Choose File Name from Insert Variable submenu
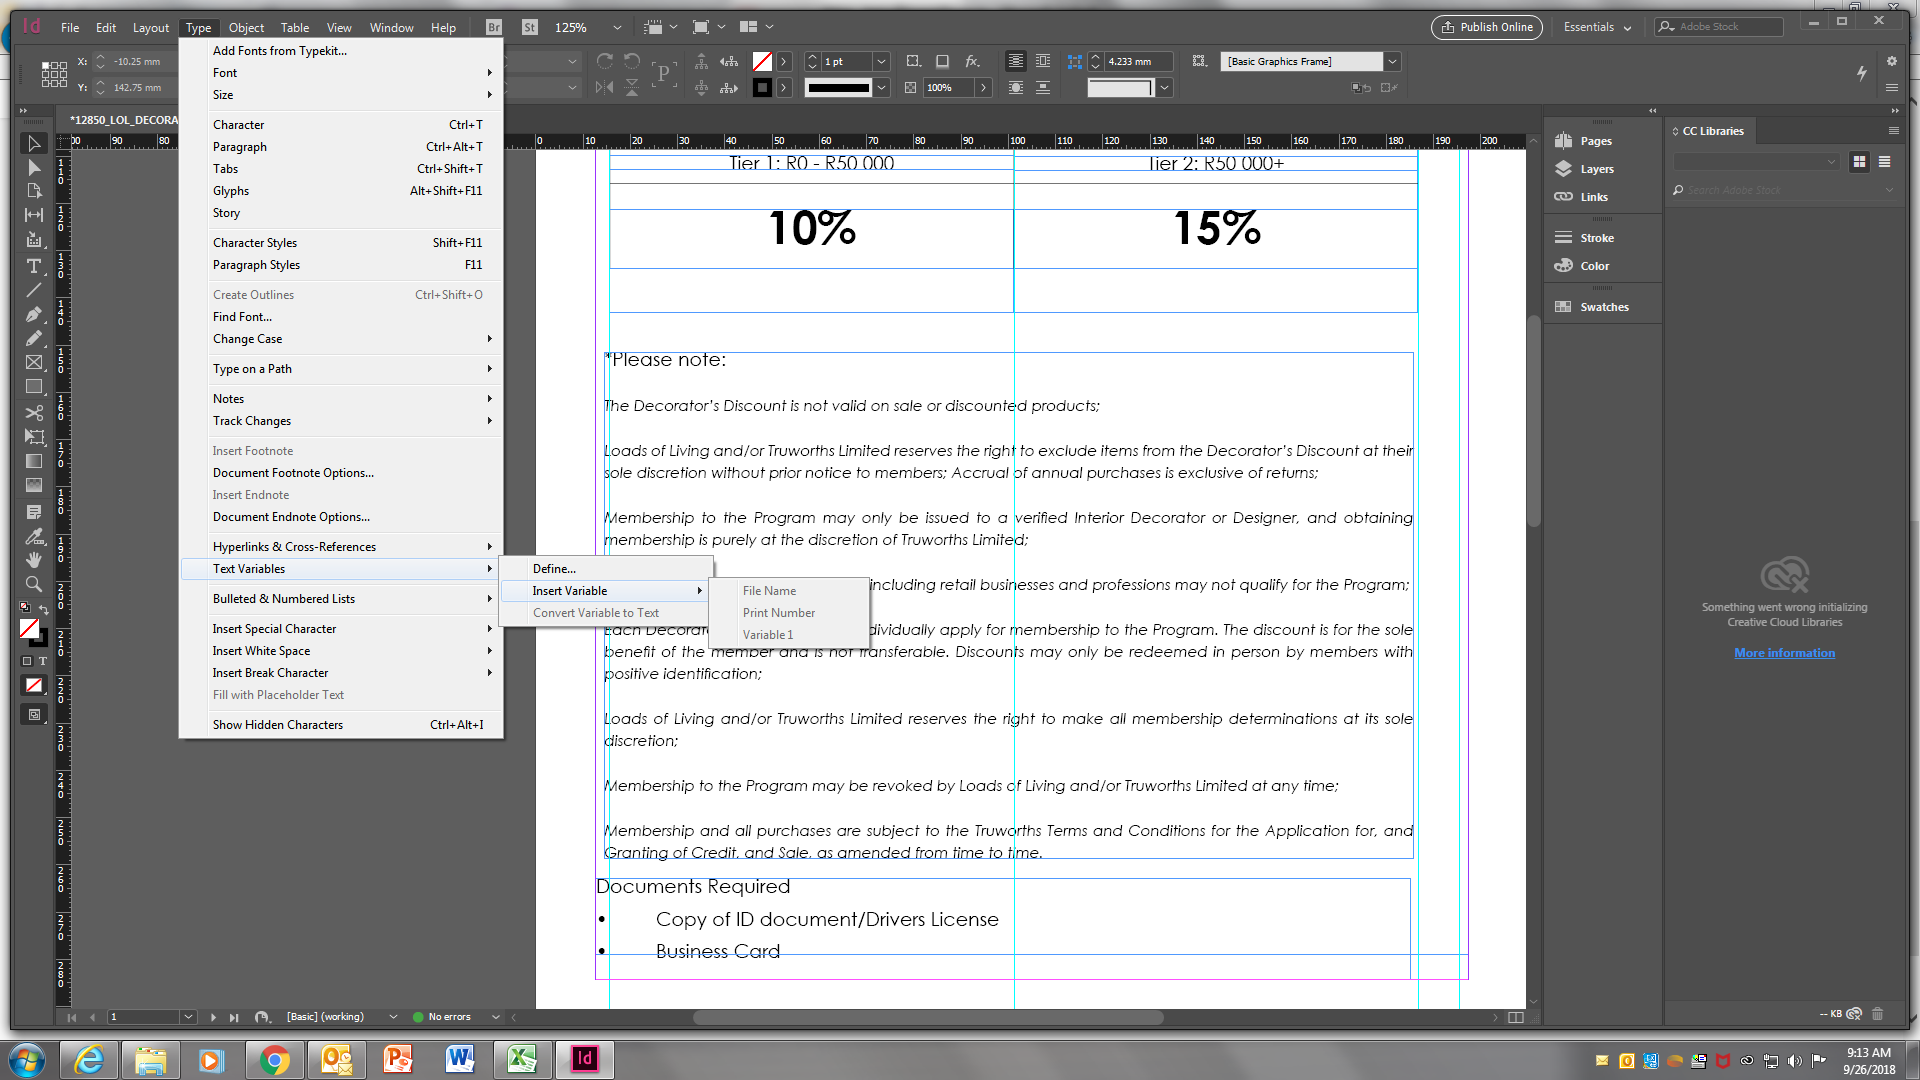Screen dimensions: 1920x1080 [x=769, y=590]
